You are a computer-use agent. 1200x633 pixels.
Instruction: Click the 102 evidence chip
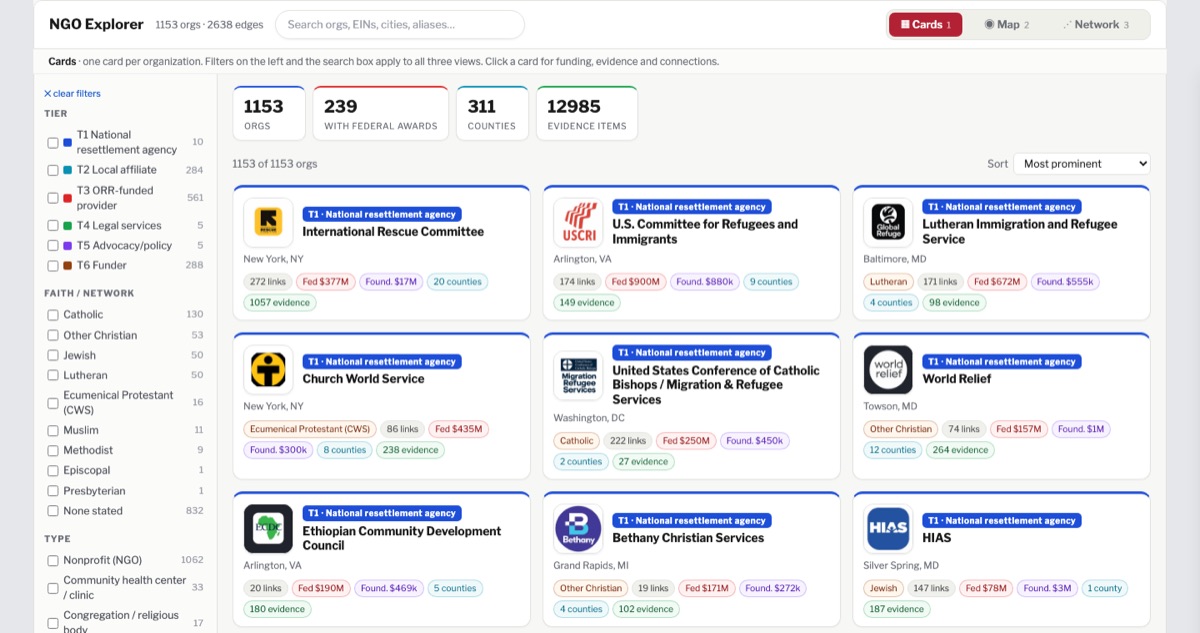coord(646,609)
